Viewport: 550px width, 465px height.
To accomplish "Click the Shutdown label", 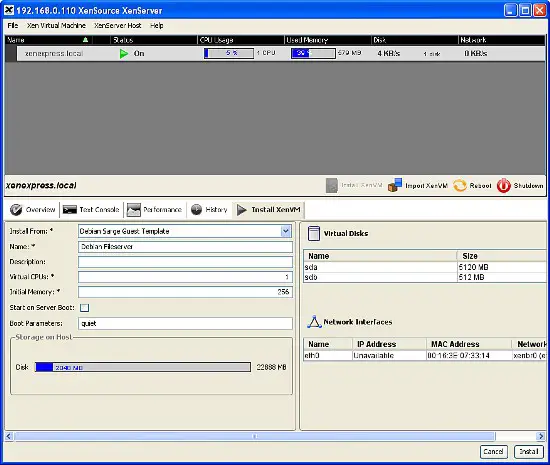I will (528, 186).
